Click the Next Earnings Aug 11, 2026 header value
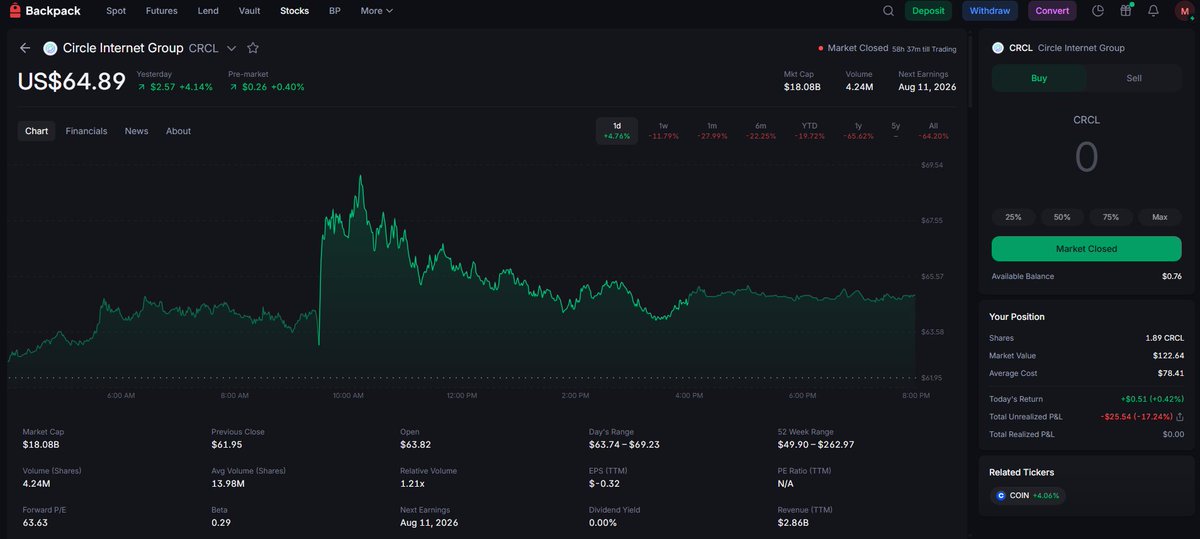 [927, 87]
